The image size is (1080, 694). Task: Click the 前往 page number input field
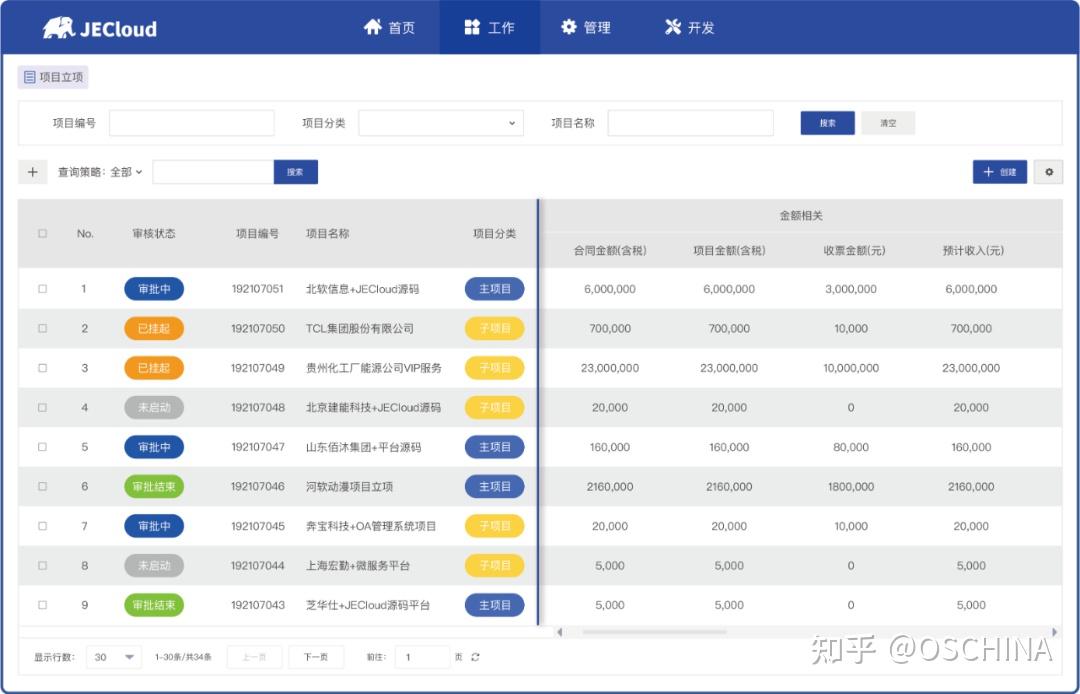421,657
